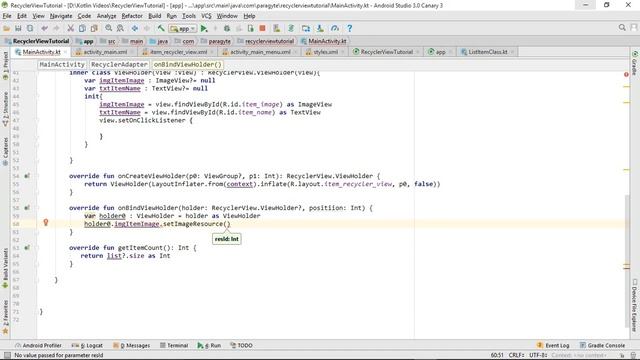The width and height of the screenshot is (640, 360).
Task: Open the Build menu
Action: pos(154,16)
